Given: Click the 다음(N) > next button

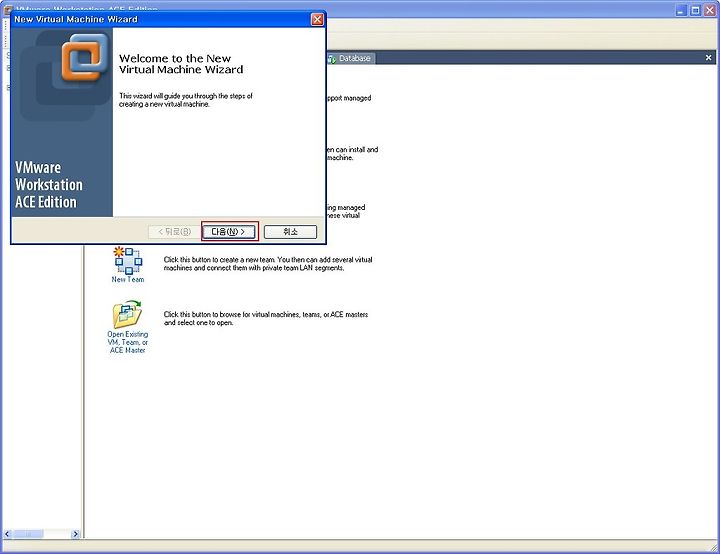Looking at the screenshot, I should point(229,232).
